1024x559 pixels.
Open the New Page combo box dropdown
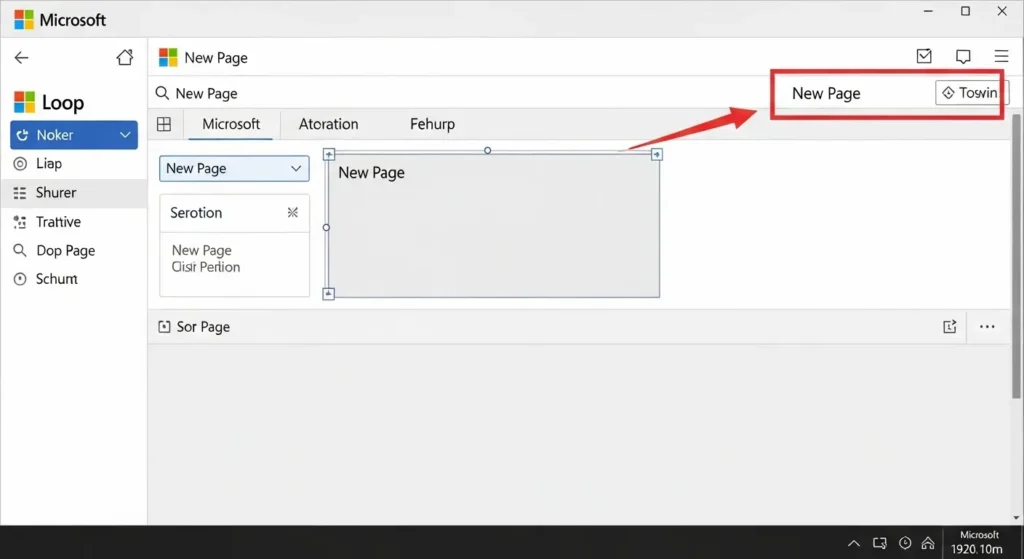tap(234, 168)
